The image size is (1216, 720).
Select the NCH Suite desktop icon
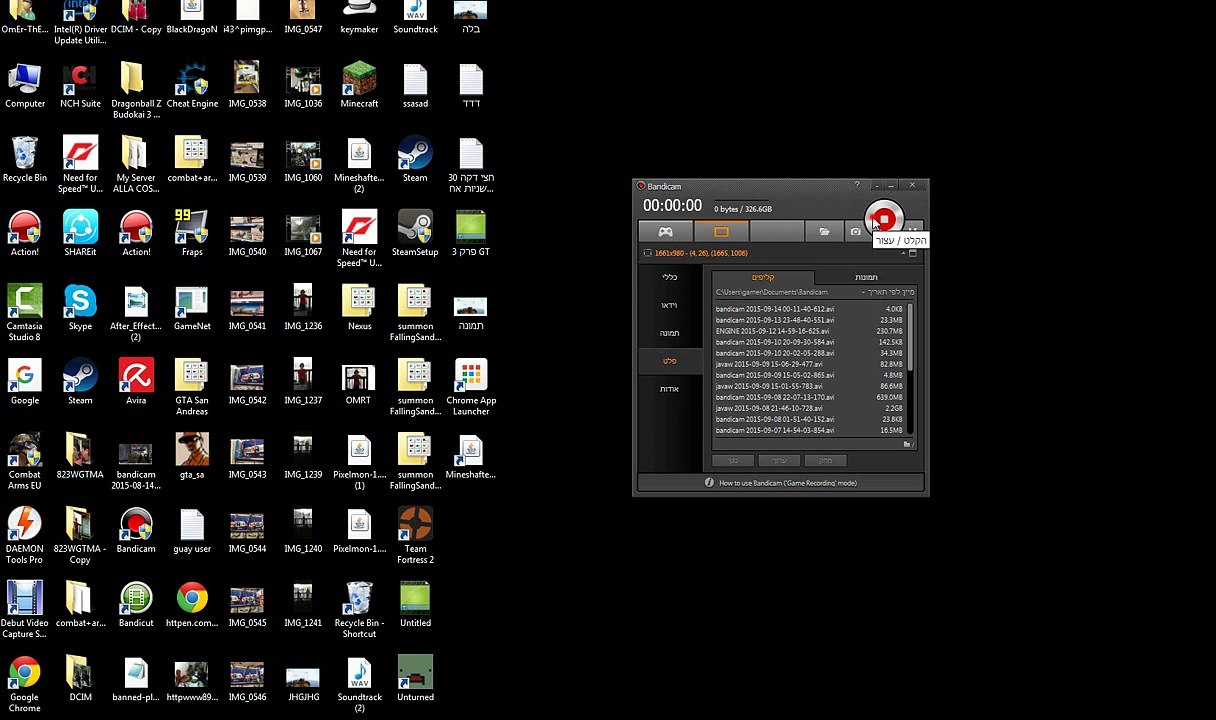[80, 86]
